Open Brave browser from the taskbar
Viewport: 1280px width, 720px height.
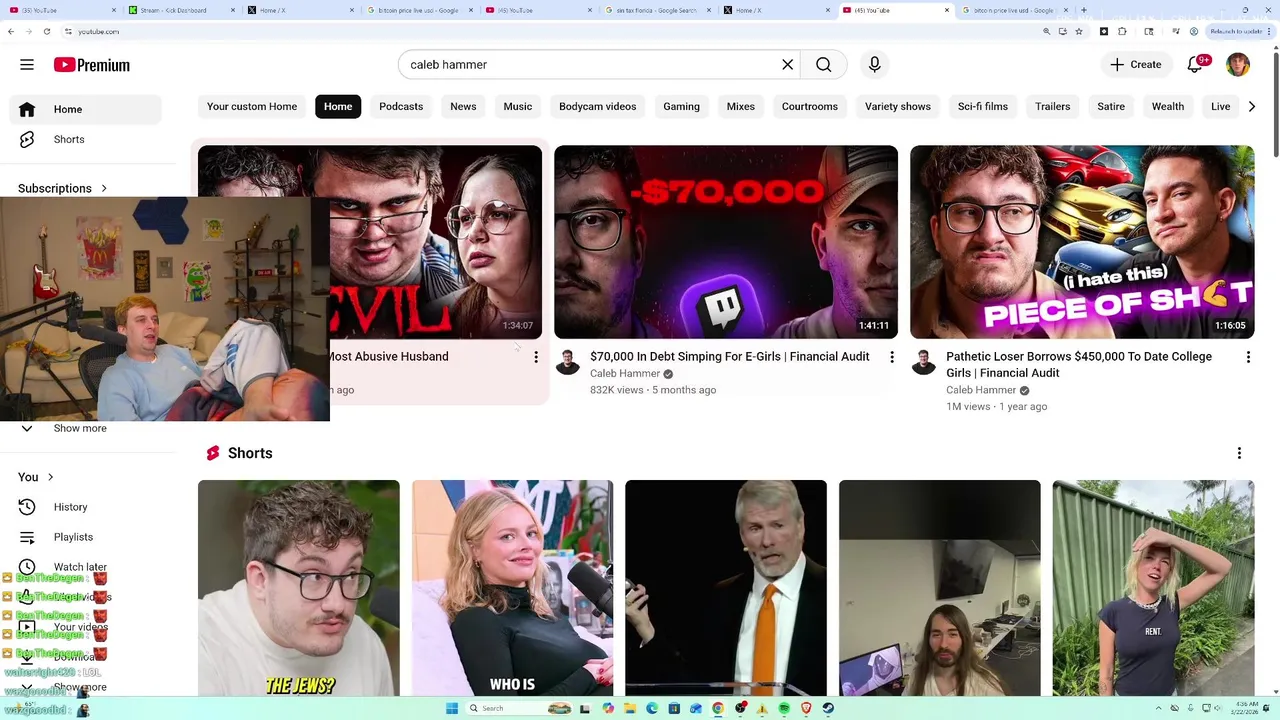[x=806, y=708]
